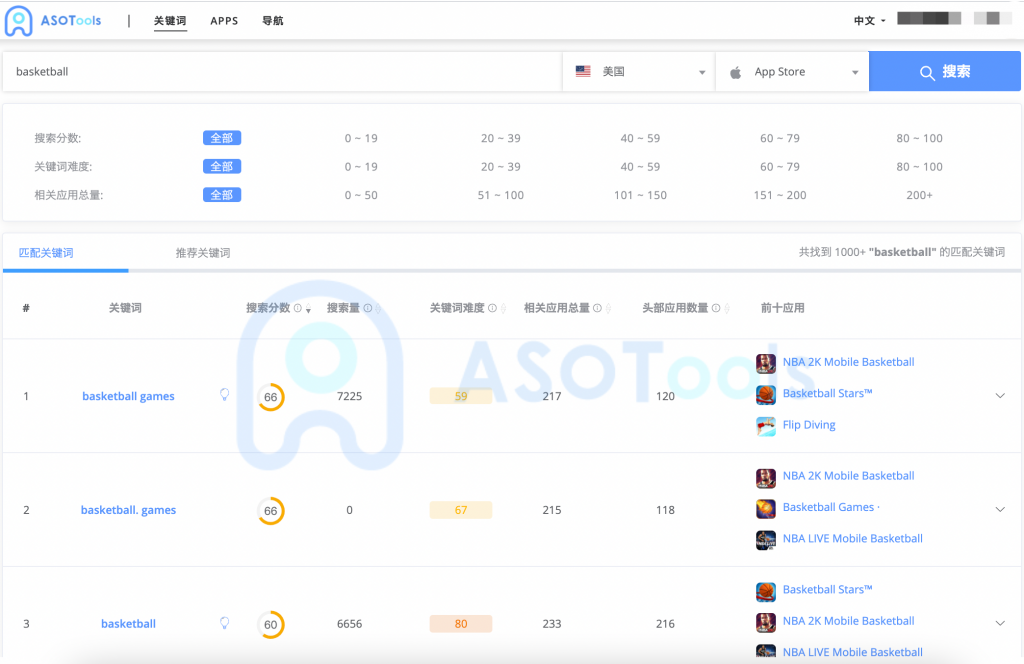Open the 关键词 navigation tab
This screenshot has width=1024, height=664.
pyautogui.click(x=170, y=21)
